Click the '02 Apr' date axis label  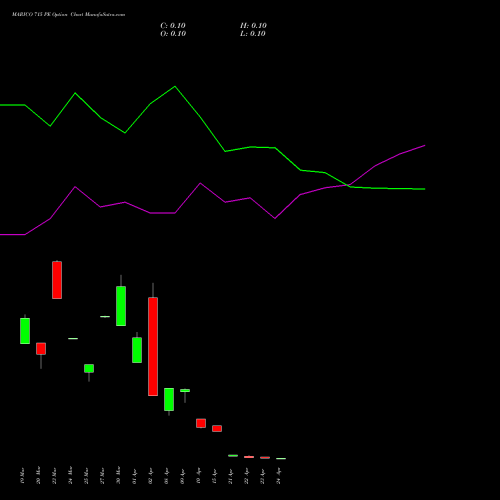tap(150, 475)
